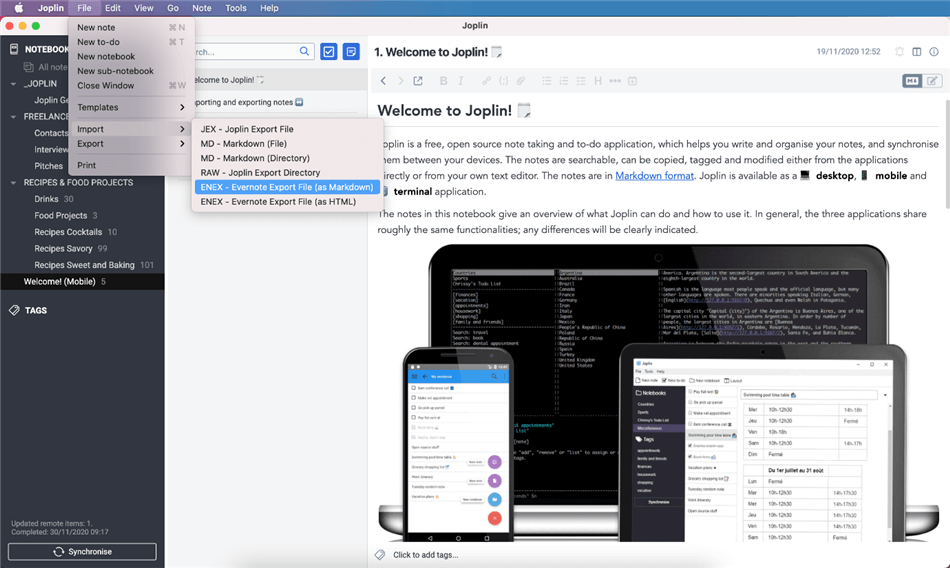Screen dimensions: 950x568
Task: Open note in external editor icon
Action: coord(418,81)
